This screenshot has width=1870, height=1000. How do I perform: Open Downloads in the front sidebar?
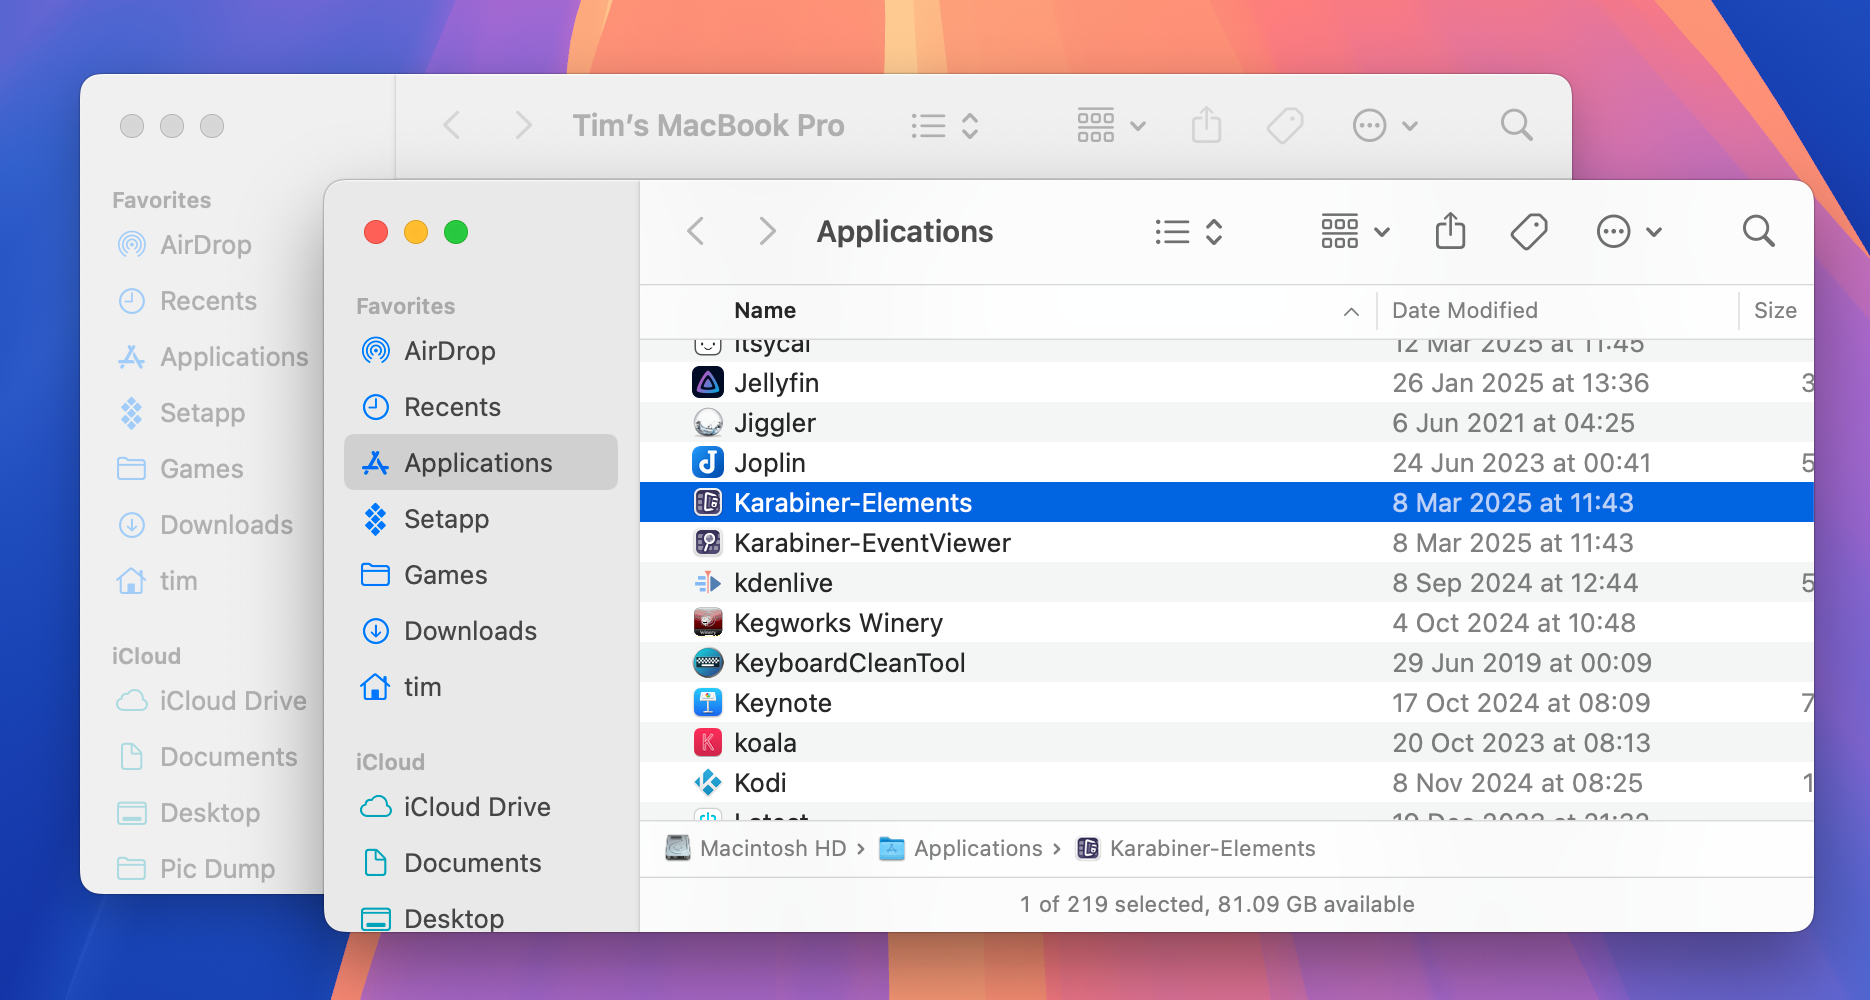470,631
